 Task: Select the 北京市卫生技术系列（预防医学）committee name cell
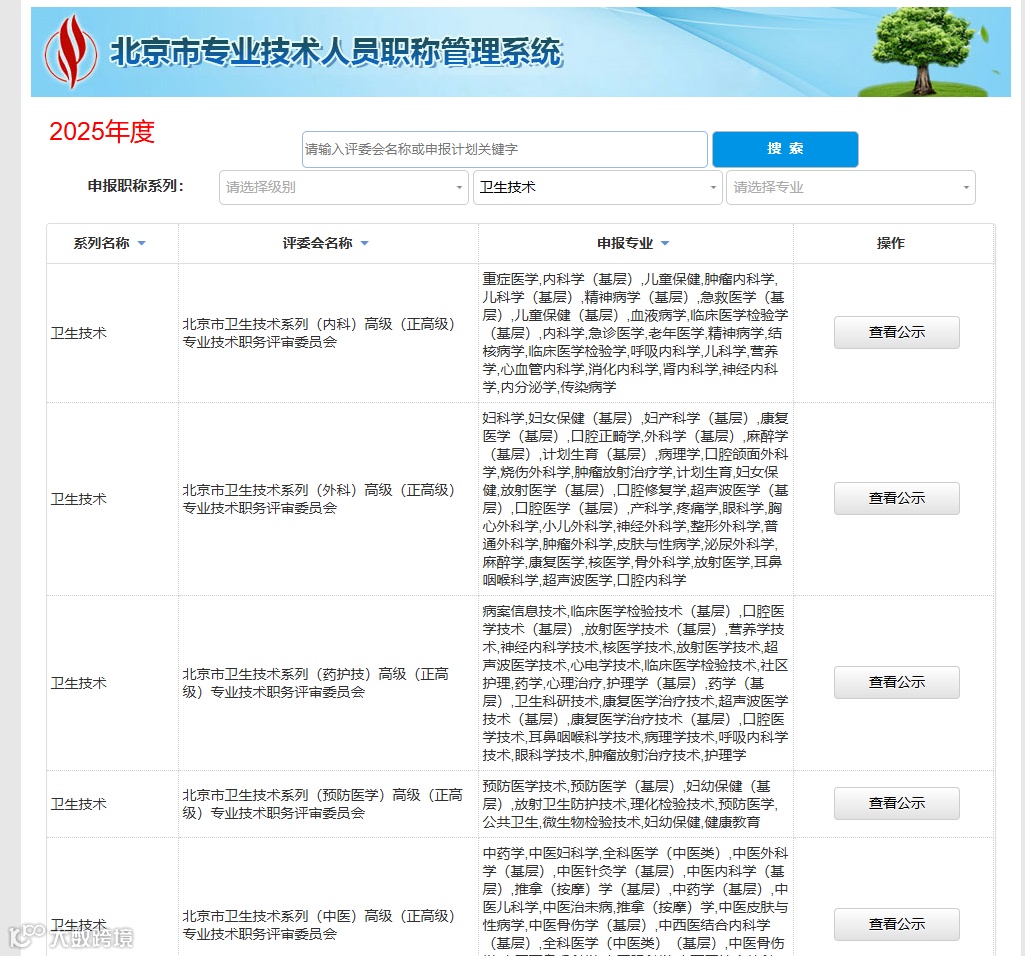click(328, 804)
